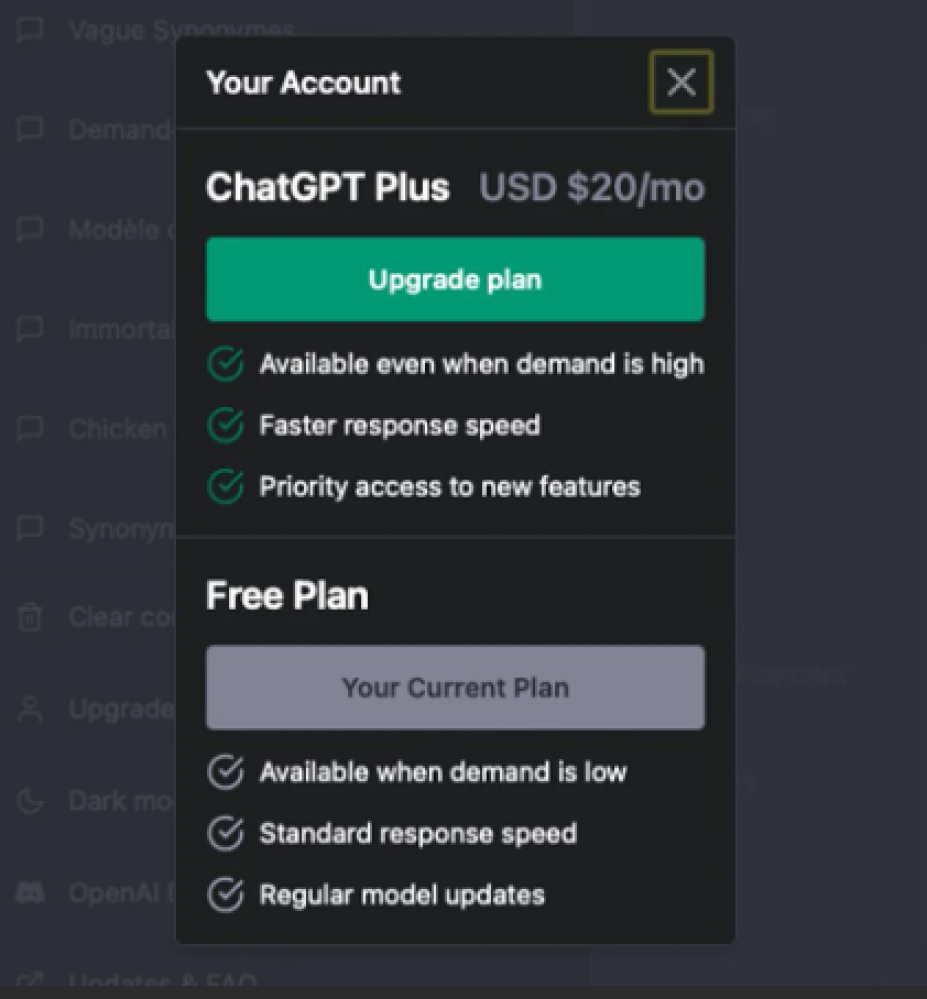Open the Updates & FAQ link
Screen dimensions: 927x999
pos(162,981)
